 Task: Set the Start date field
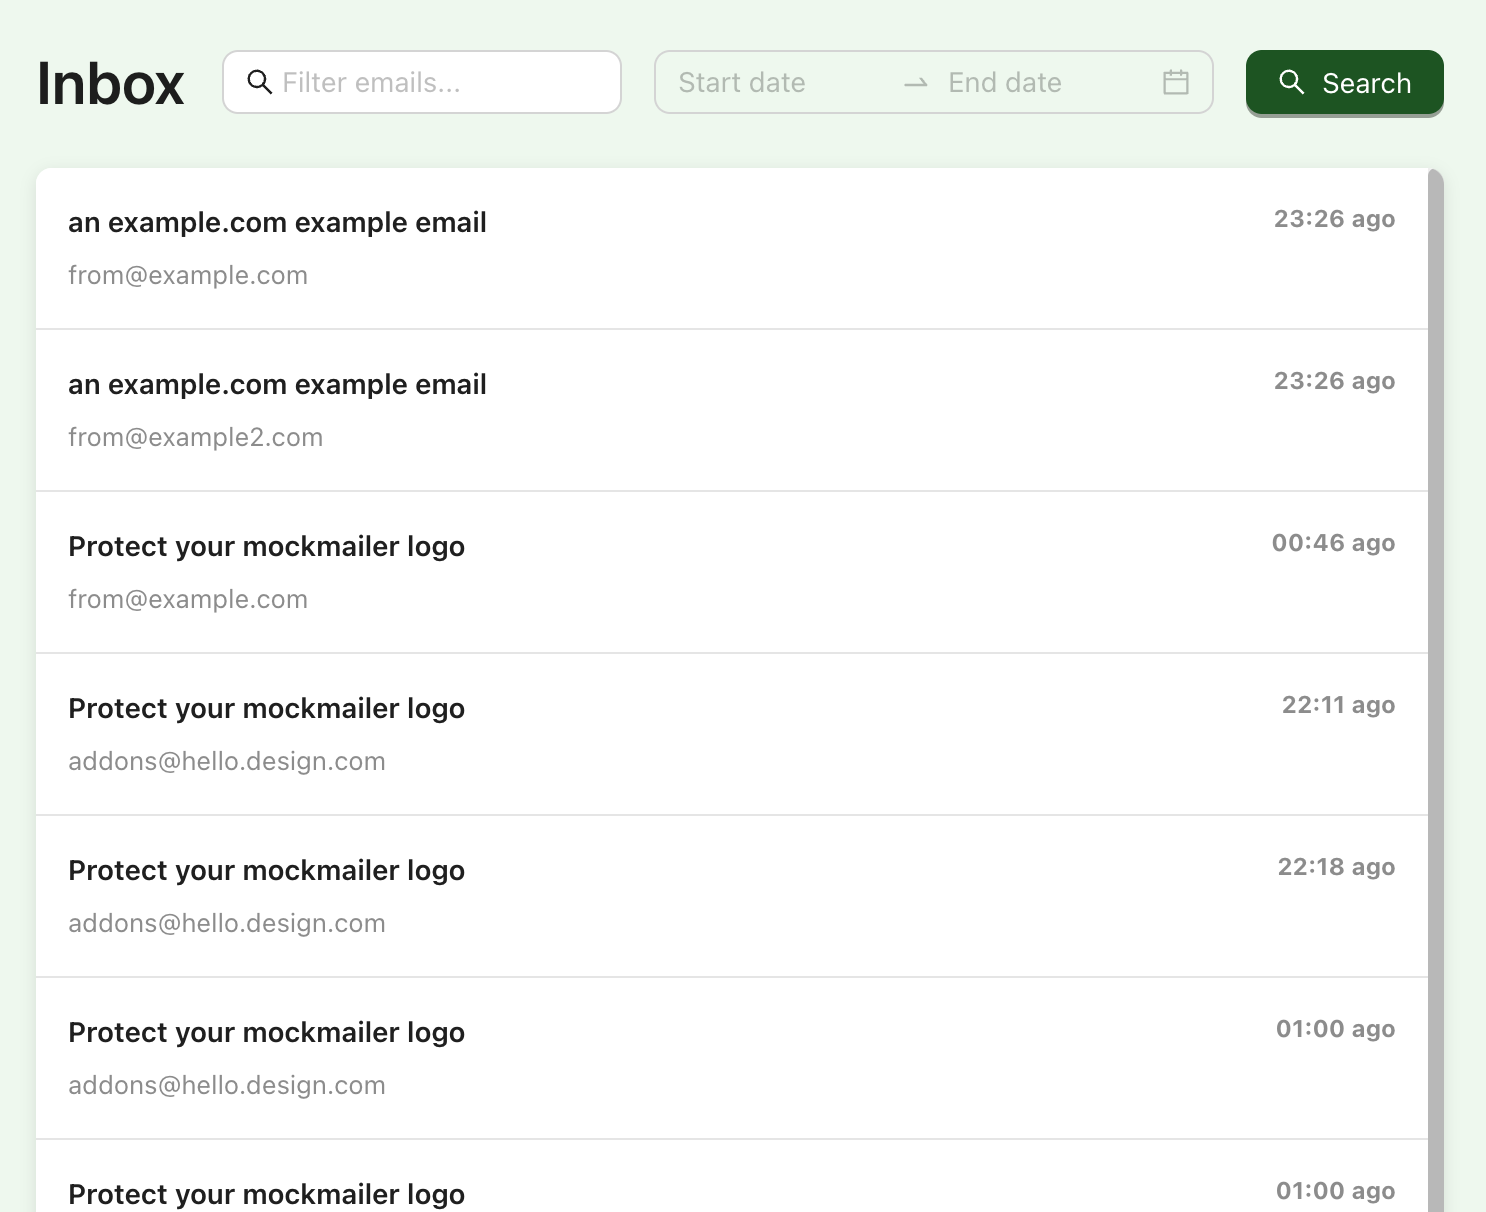coord(780,82)
